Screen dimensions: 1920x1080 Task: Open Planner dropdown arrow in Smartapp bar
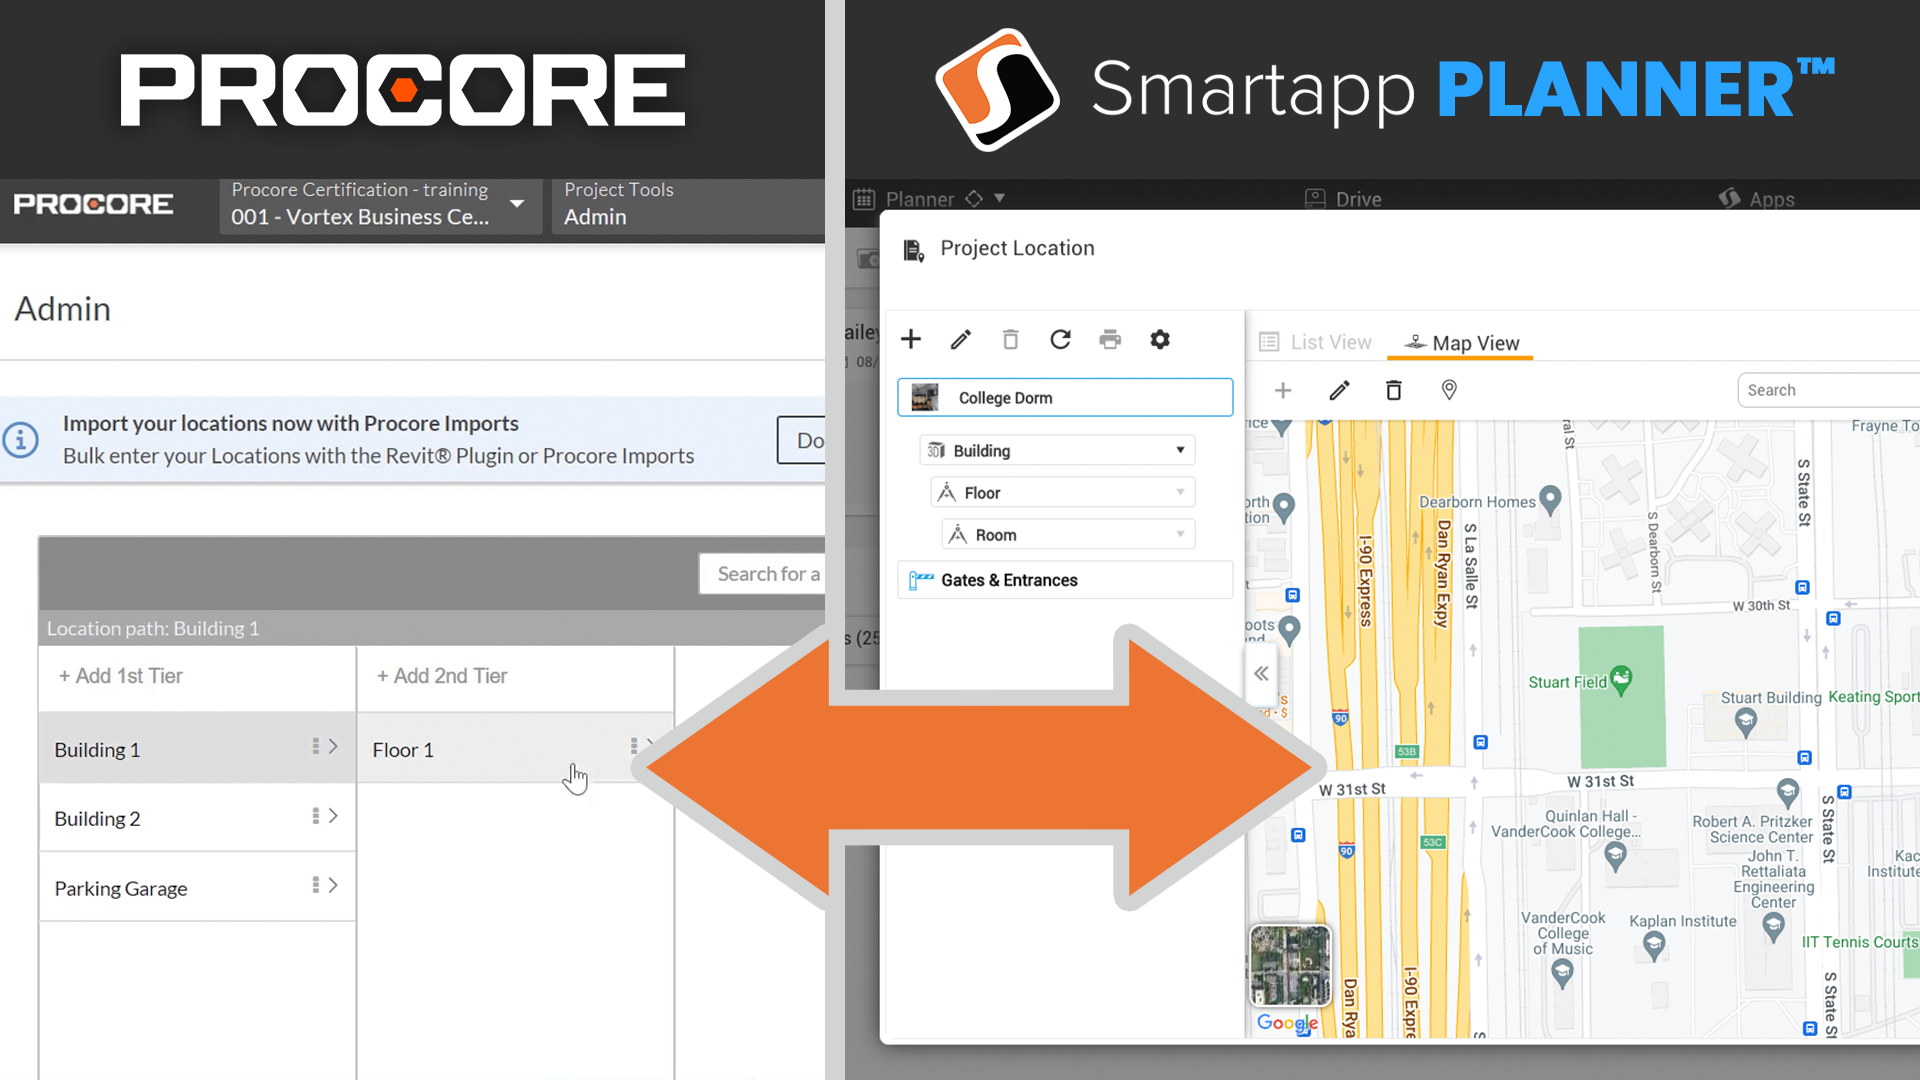coord(999,198)
